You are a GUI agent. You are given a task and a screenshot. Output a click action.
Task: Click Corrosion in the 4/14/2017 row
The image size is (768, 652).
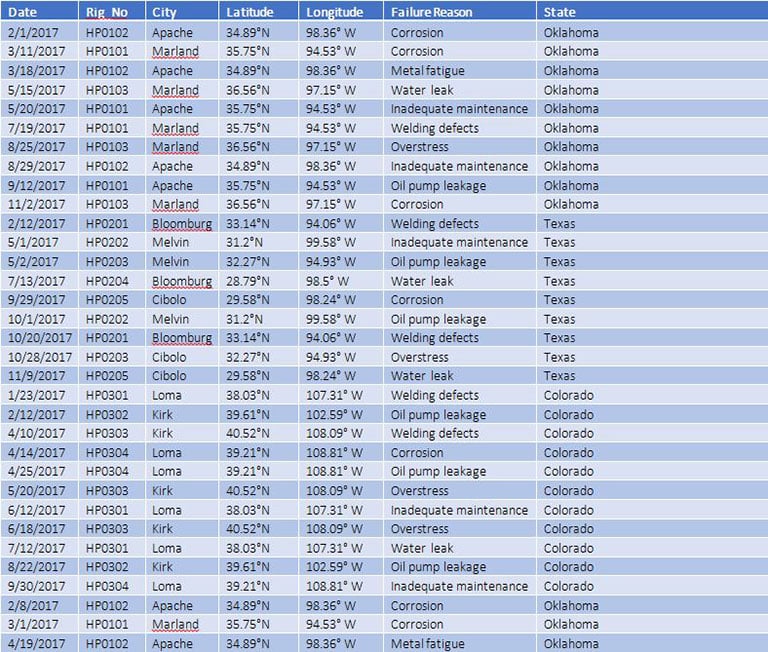pyautogui.click(x=417, y=453)
